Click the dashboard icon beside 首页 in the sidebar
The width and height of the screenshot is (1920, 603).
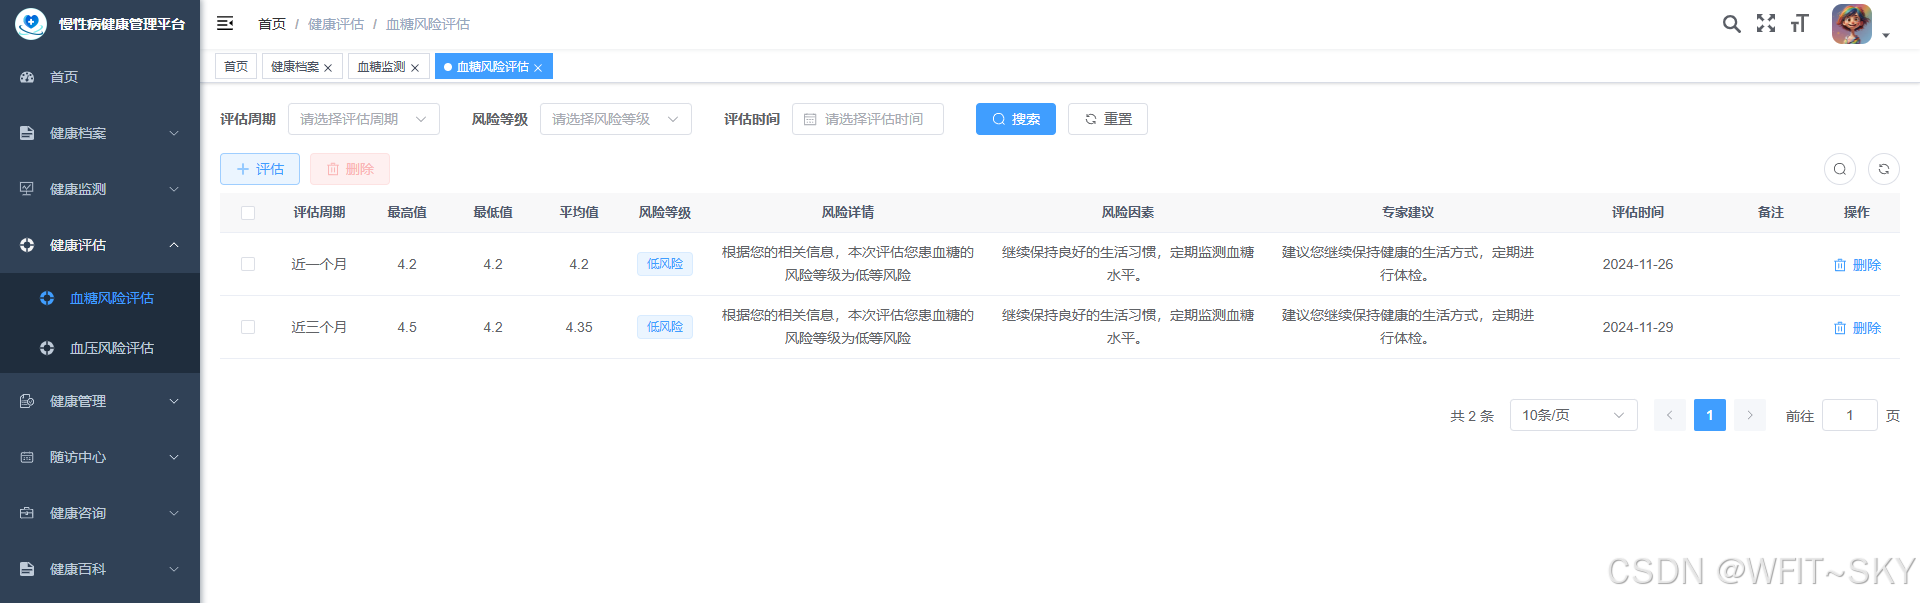point(27,77)
